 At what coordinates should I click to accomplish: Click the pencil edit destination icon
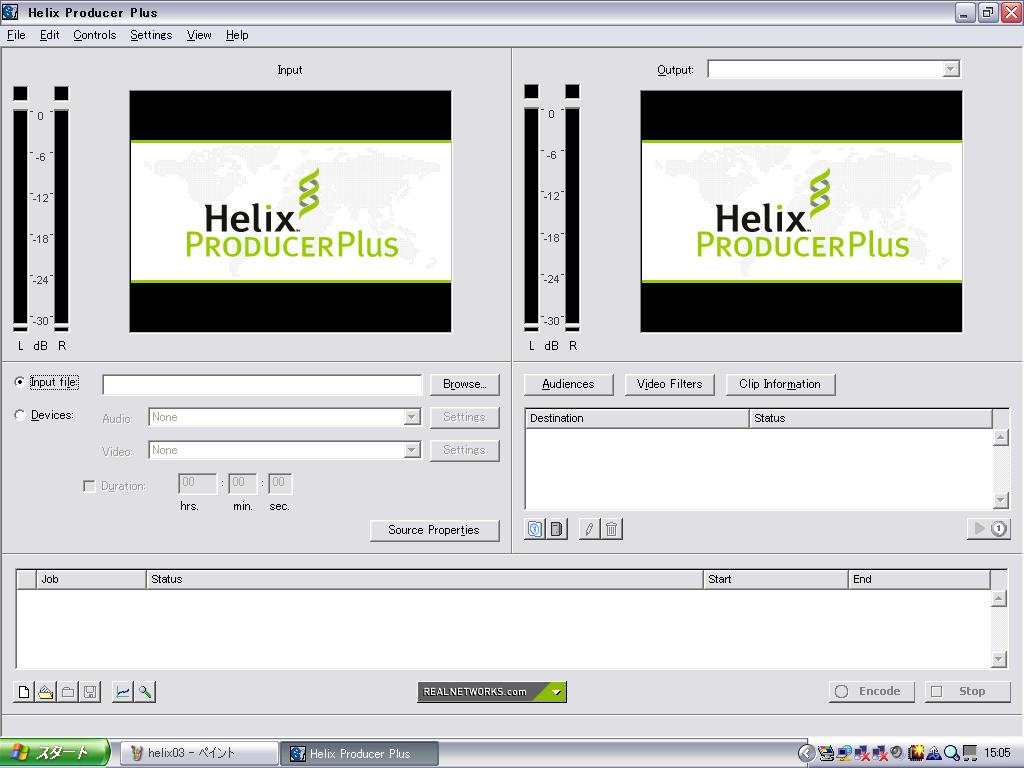click(x=589, y=529)
